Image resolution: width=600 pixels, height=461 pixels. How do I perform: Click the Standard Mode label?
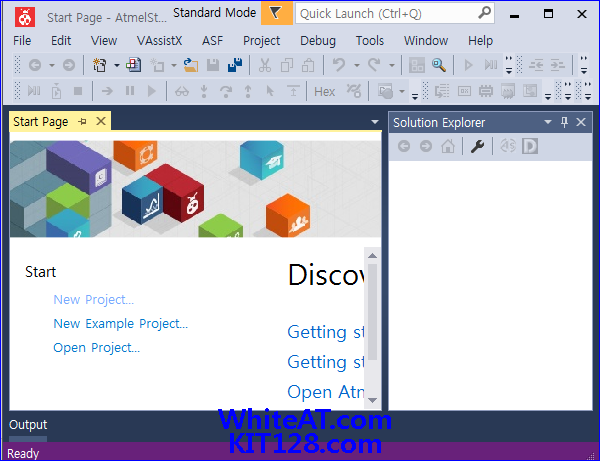(214, 13)
